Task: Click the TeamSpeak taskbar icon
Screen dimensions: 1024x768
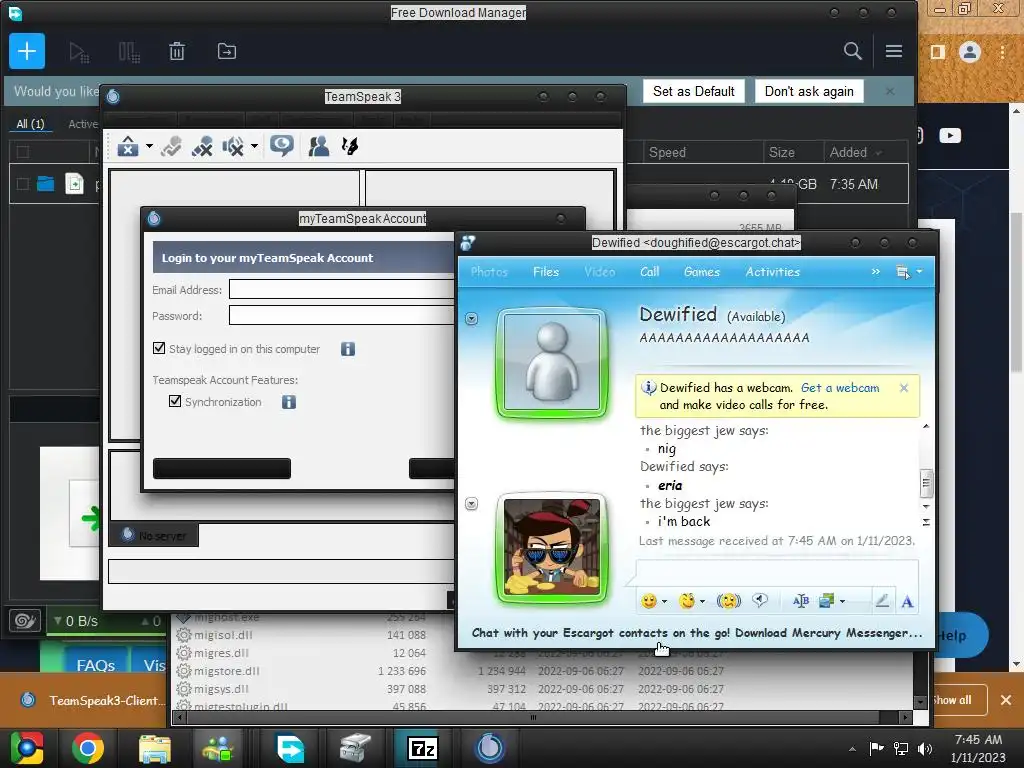Action: click(490, 748)
